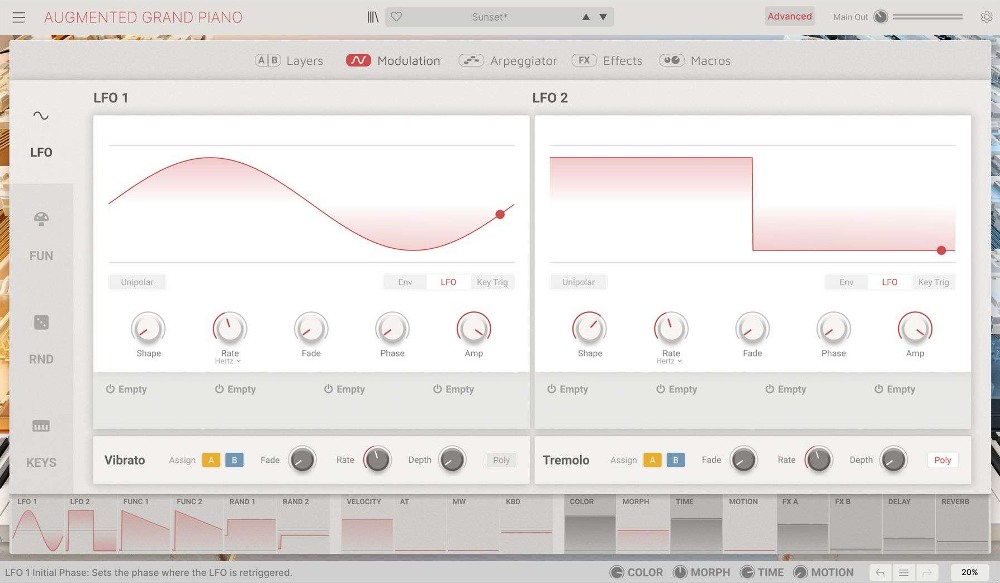
Task: Switch LFO 2 trigger mode to Key Trig
Action: tap(934, 282)
